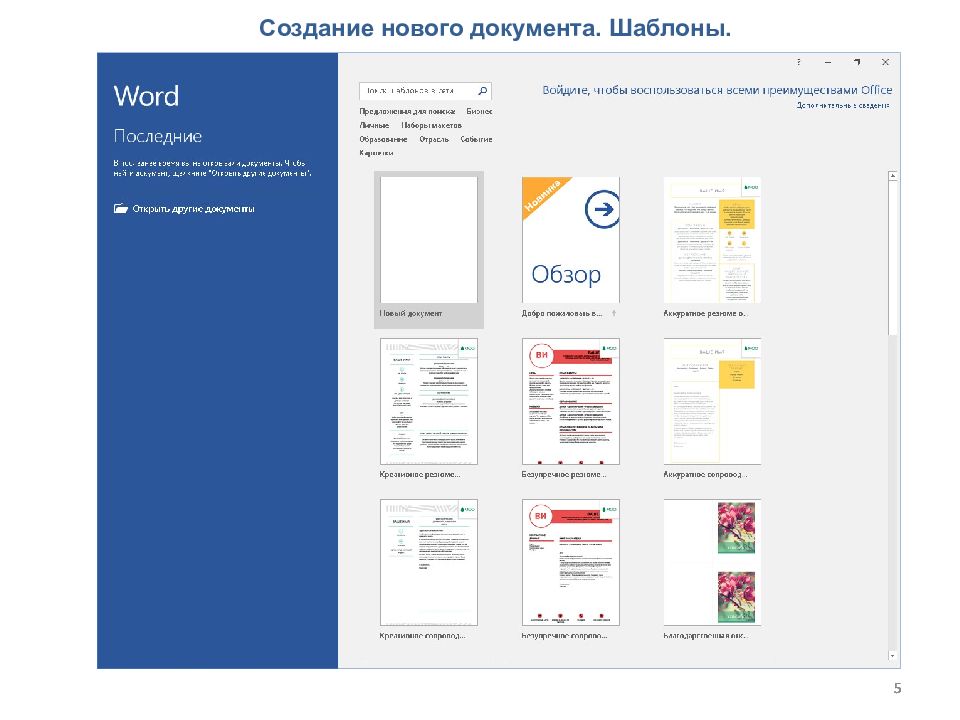Screen dimensions: 960x720
Task: Click the template list scrollbar thumb
Action: click(893, 258)
